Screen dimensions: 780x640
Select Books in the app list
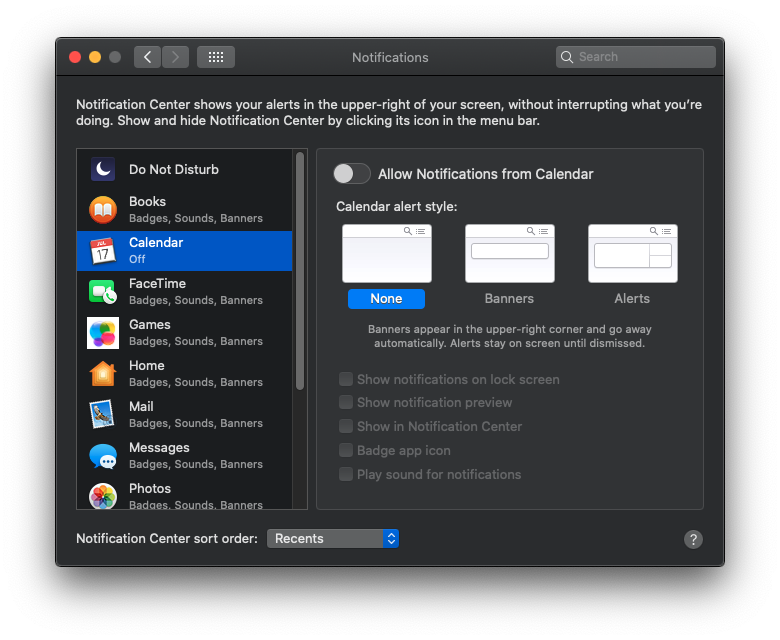tap(185, 210)
